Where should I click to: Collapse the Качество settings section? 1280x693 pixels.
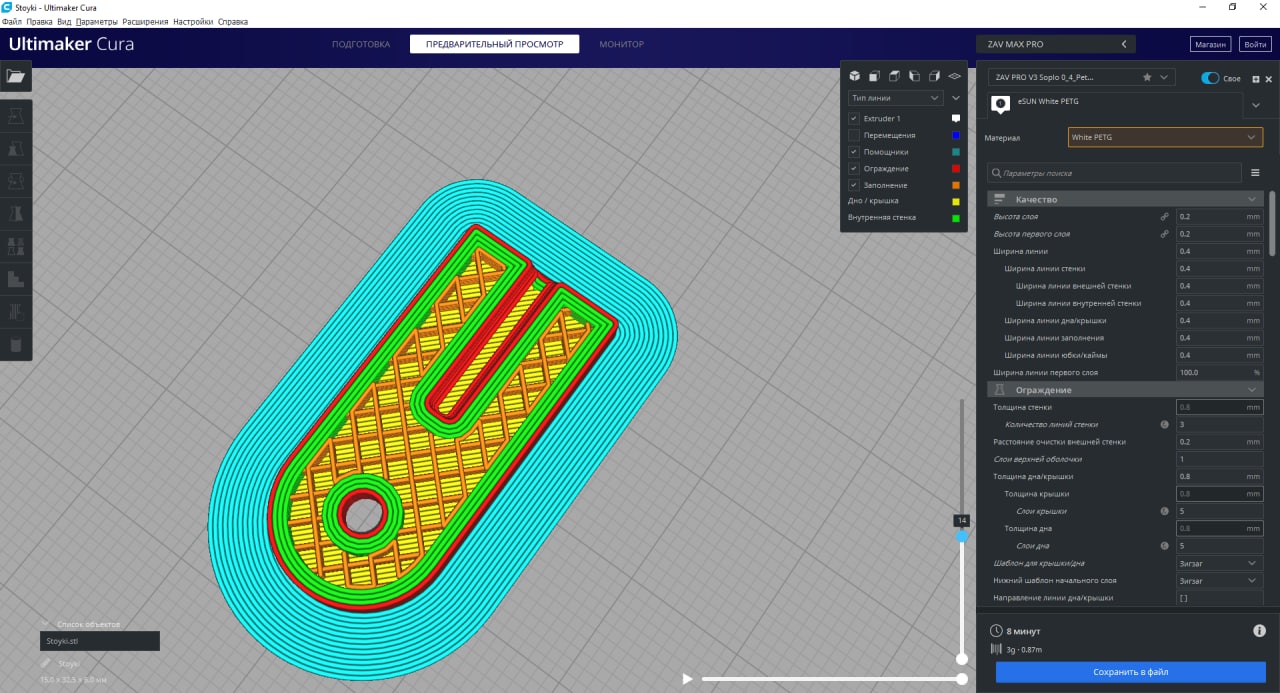1127,199
